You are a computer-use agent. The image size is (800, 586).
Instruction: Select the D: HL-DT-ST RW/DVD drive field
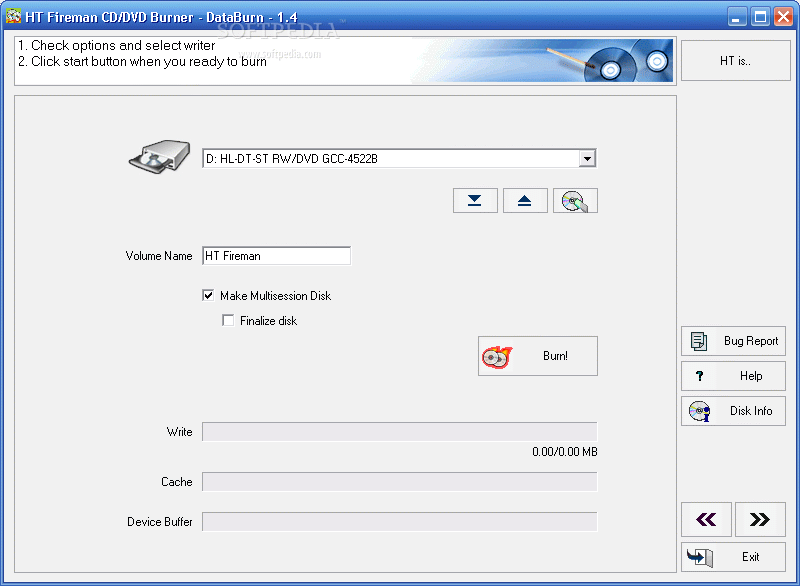pos(399,159)
